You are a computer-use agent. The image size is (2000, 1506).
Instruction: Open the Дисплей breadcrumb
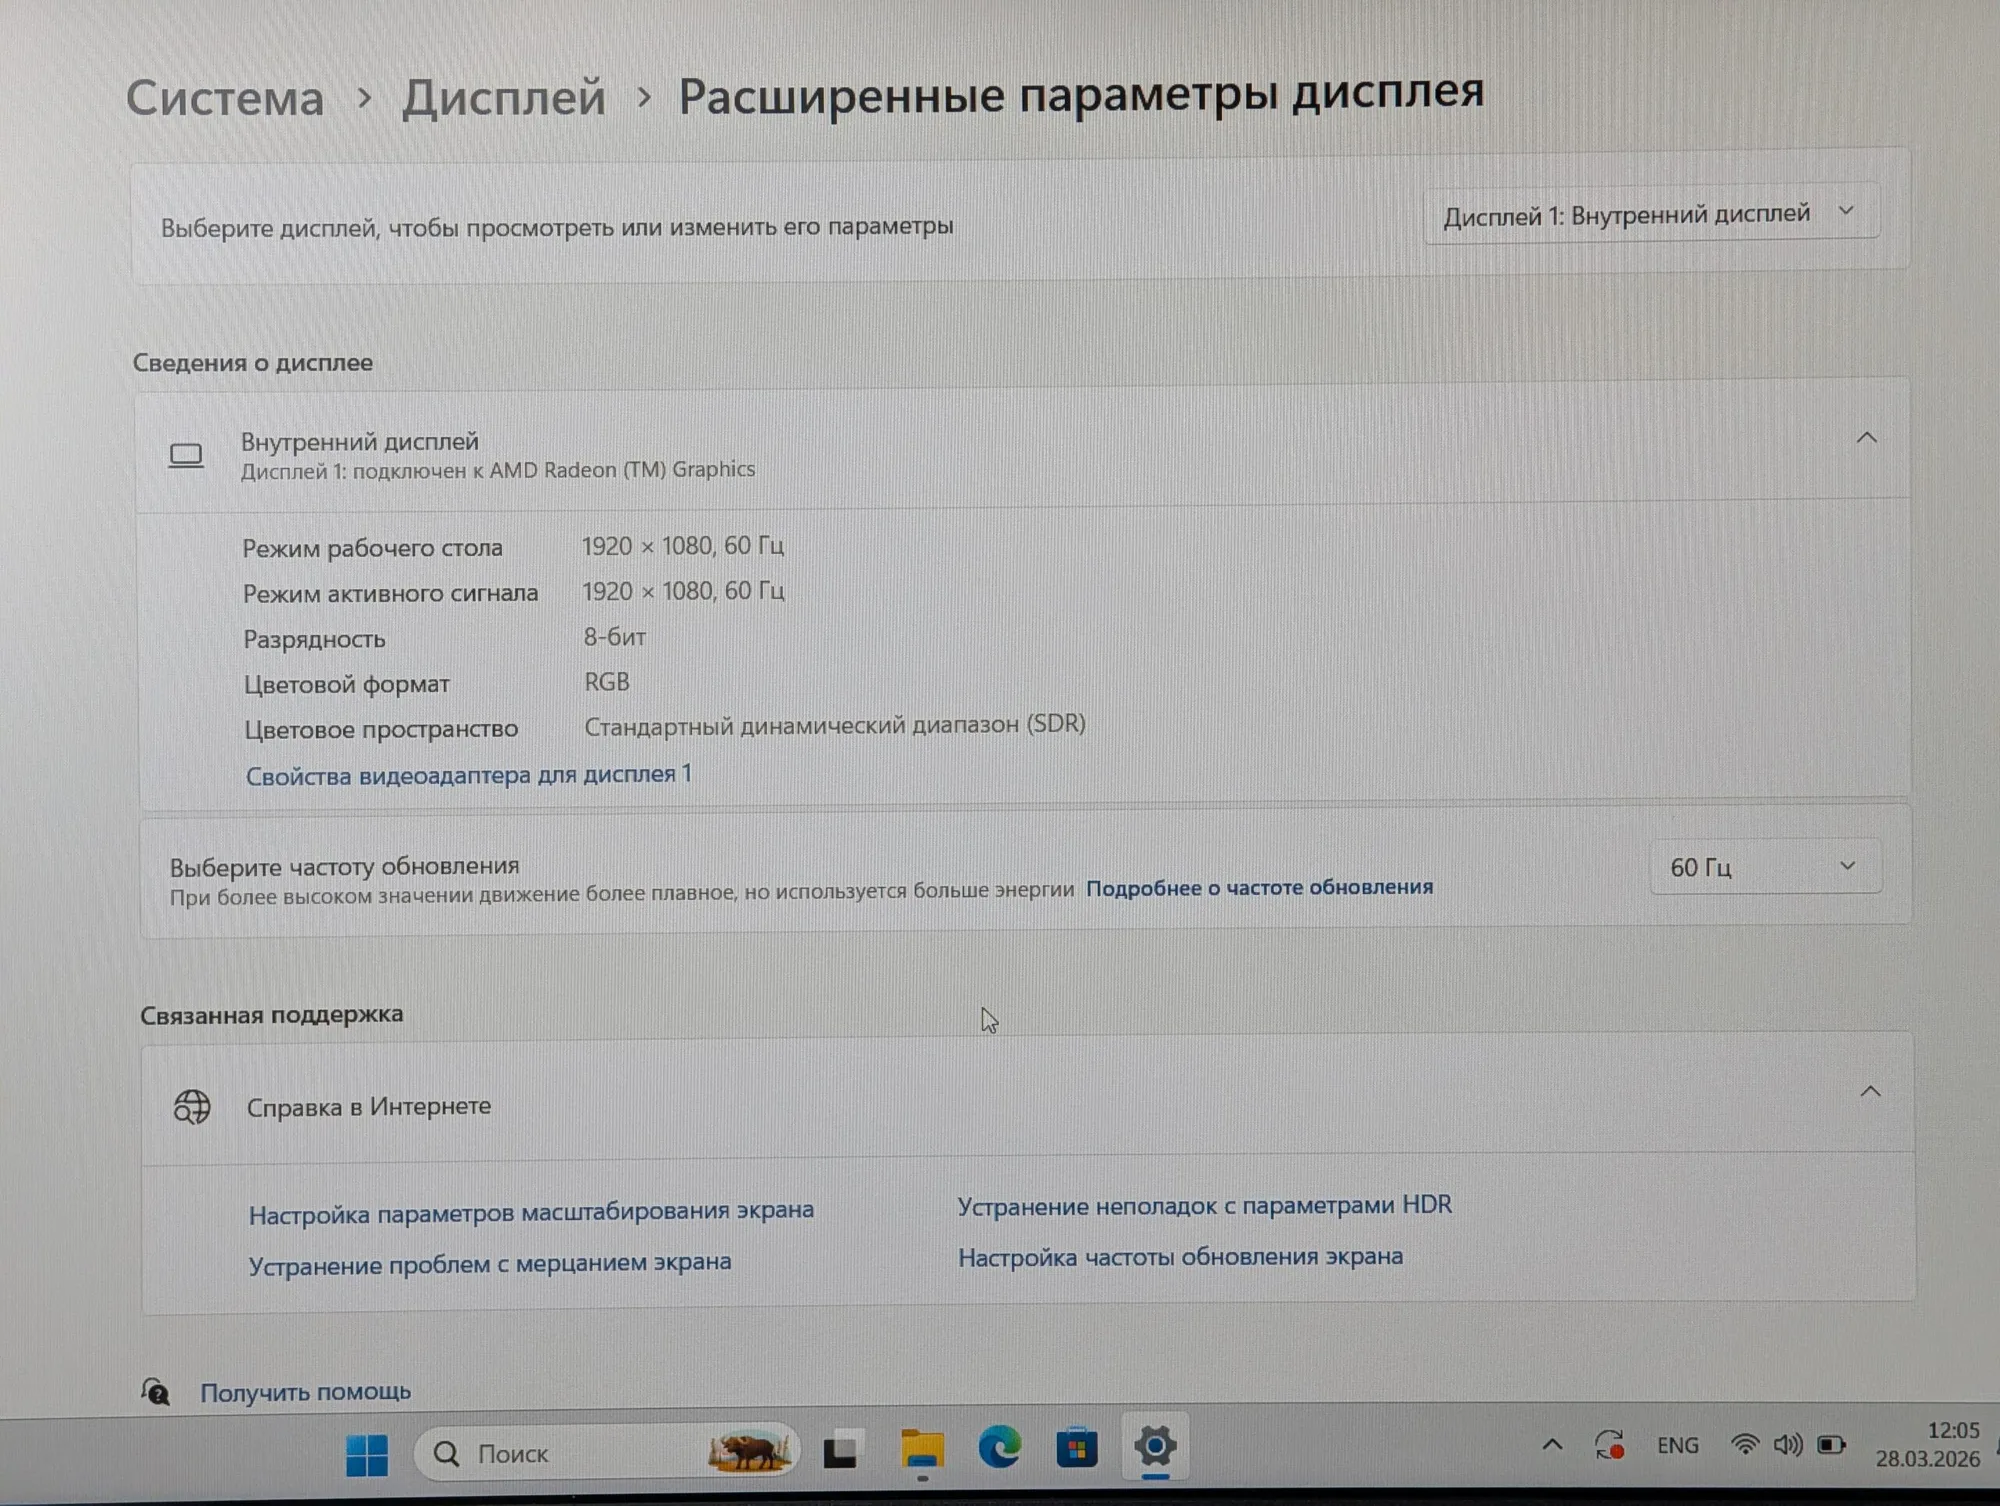pyautogui.click(x=504, y=98)
